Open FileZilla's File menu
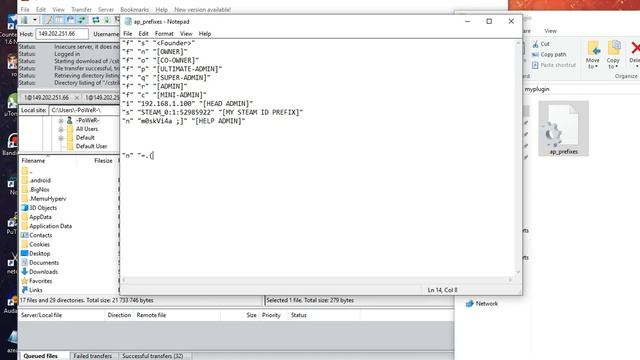Viewport: 640px width, 360px height. [x=25, y=9]
